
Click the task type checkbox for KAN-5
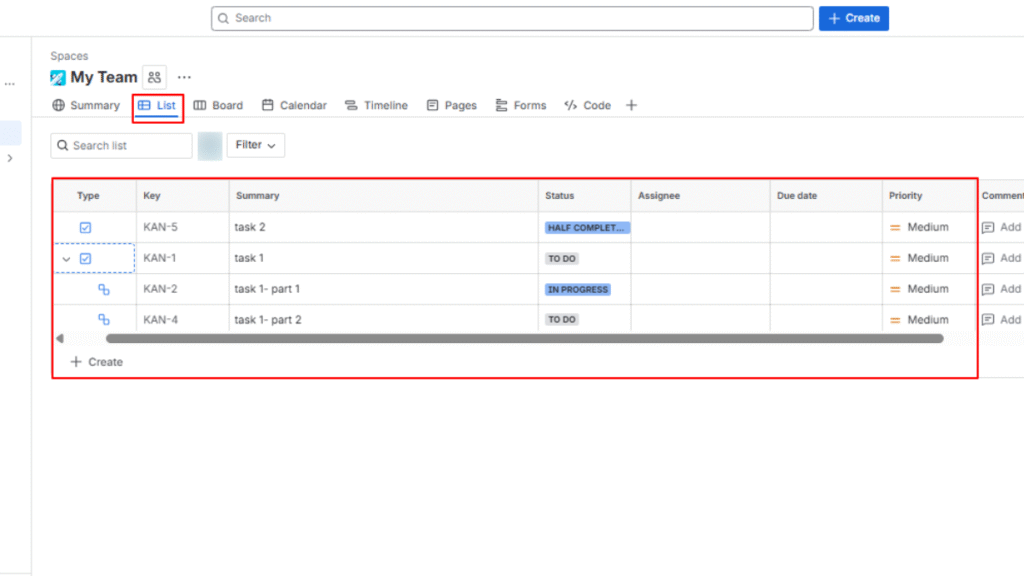[86, 227]
